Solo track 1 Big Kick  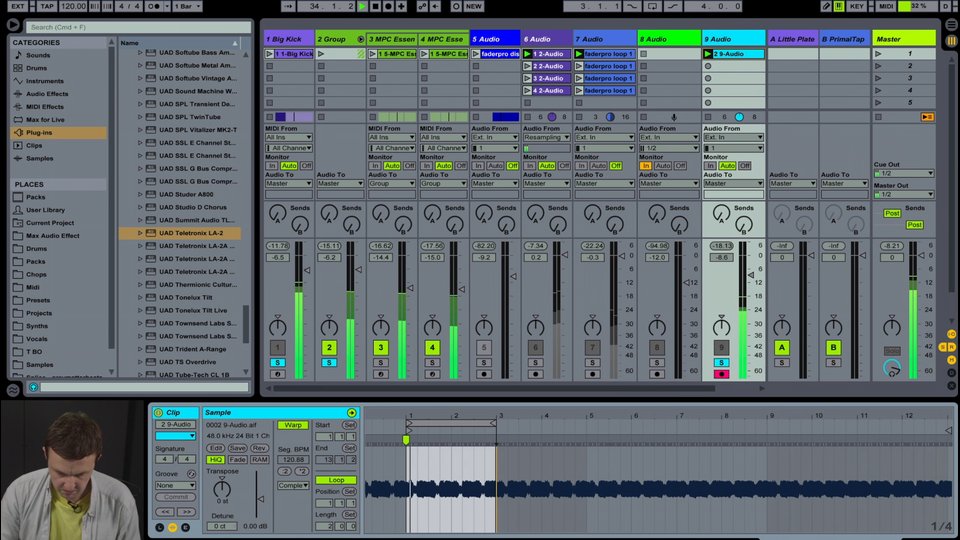point(277,362)
